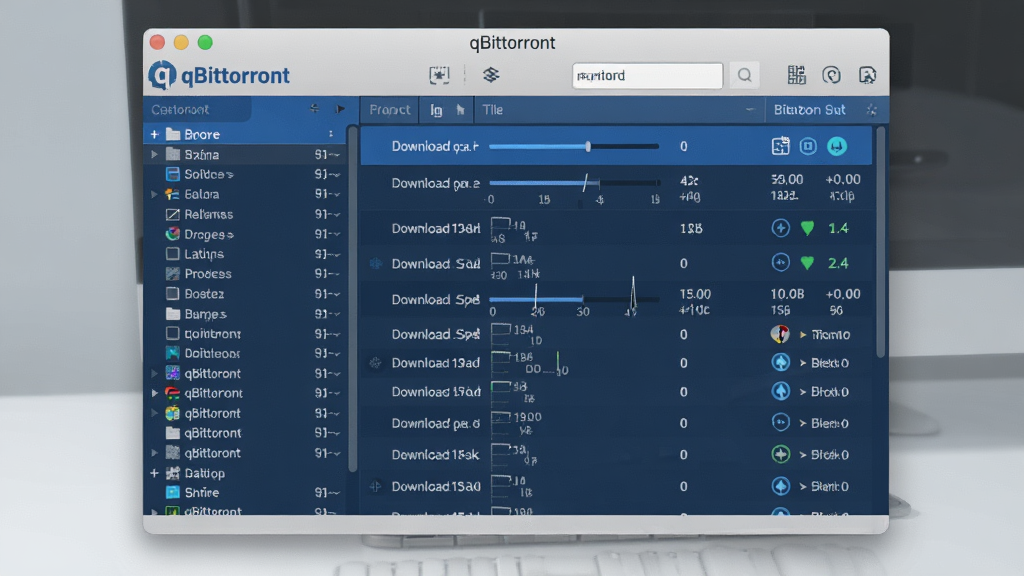Image resolution: width=1024 pixels, height=576 pixels.
Task: Click the pie icon beside Tiom10
Action: point(780,334)
